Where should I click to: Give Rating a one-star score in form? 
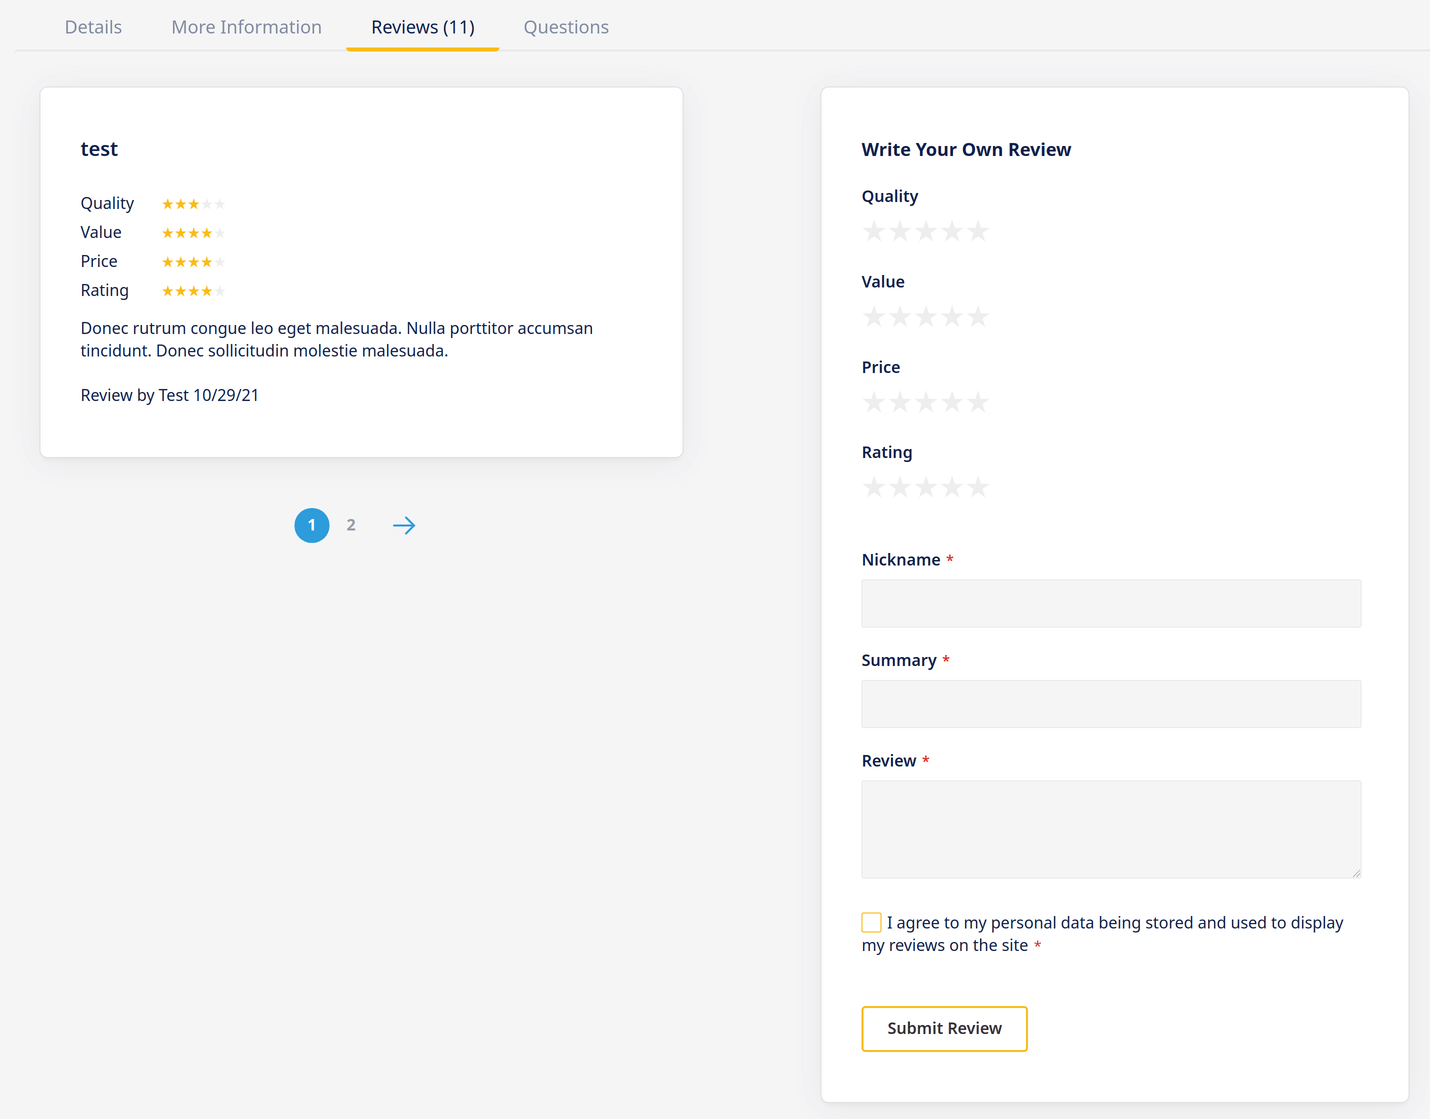pyautogui.click(x=874, y=487)
